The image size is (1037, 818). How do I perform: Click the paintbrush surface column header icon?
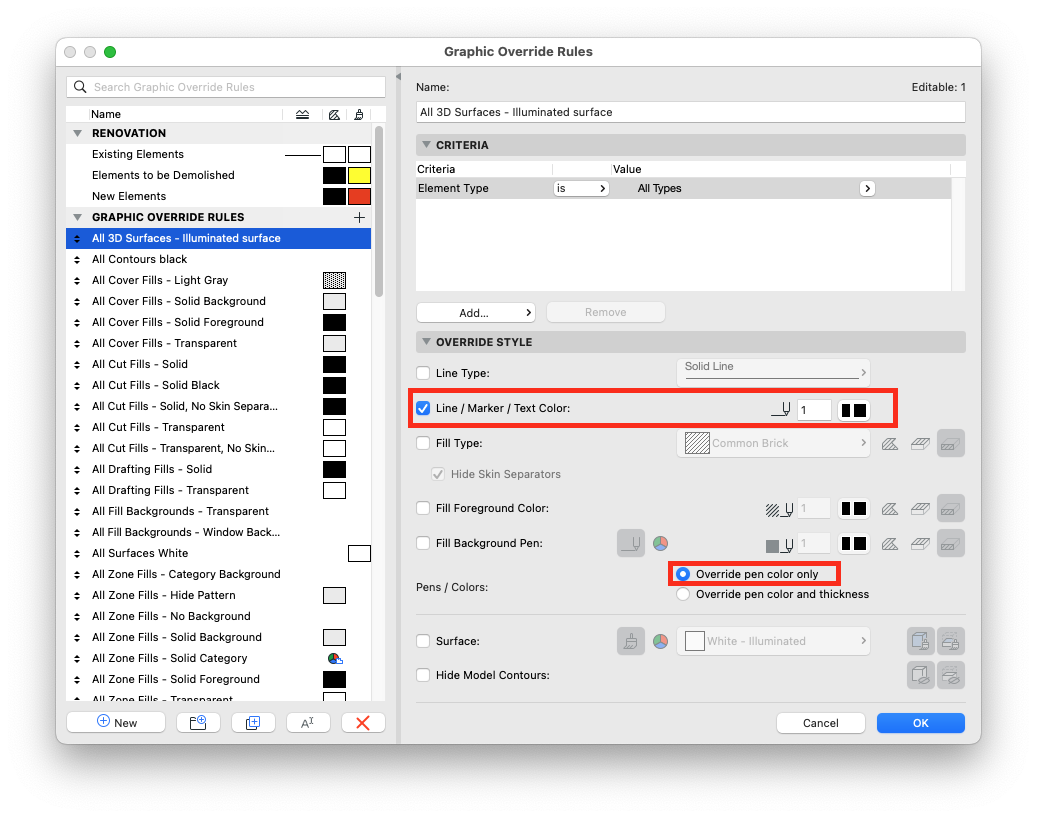coord(359,114)
